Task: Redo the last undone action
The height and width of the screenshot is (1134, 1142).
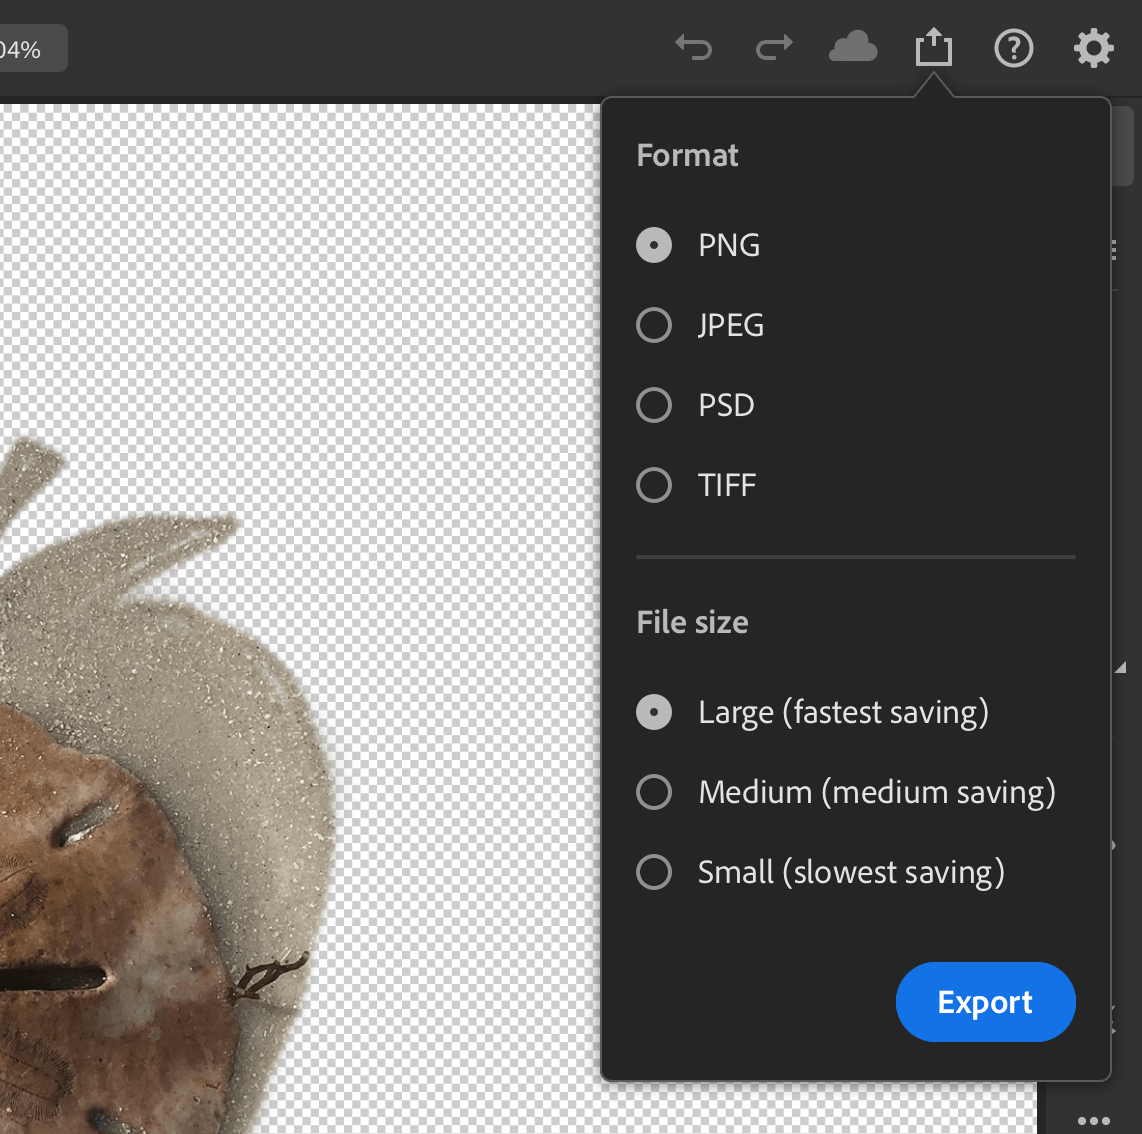Action: [x=773, y=47]
